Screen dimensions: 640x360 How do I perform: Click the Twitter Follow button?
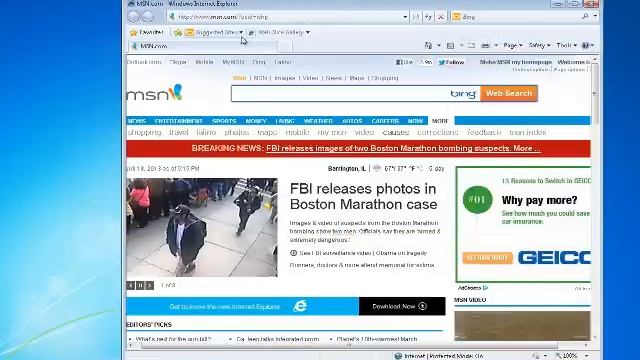tap(451, 62)
